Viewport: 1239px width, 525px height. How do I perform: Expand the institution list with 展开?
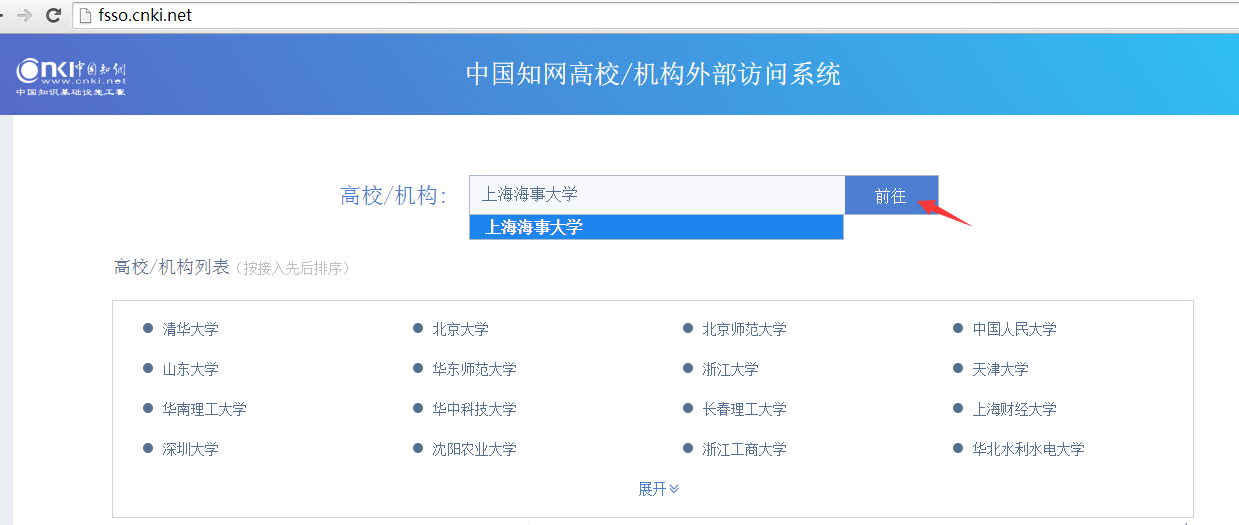click(x=659, y=489)
